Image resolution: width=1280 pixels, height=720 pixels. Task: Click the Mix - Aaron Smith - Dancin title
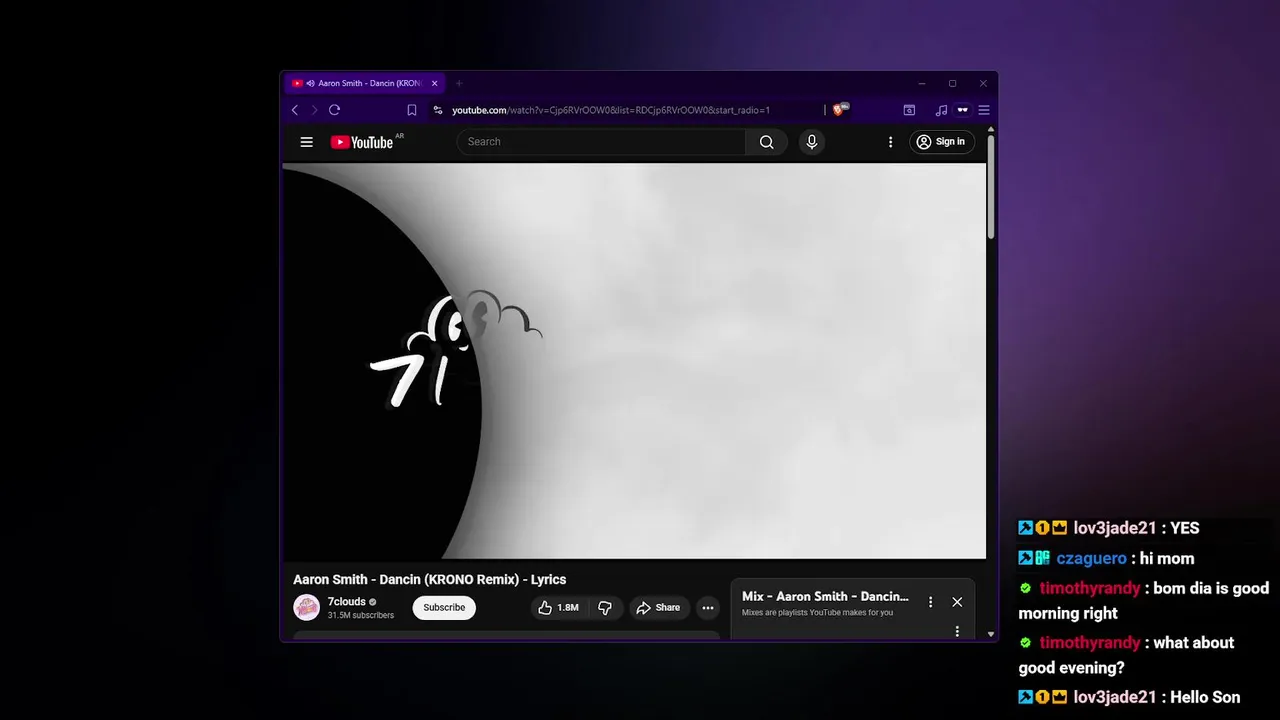coord(825,597)
